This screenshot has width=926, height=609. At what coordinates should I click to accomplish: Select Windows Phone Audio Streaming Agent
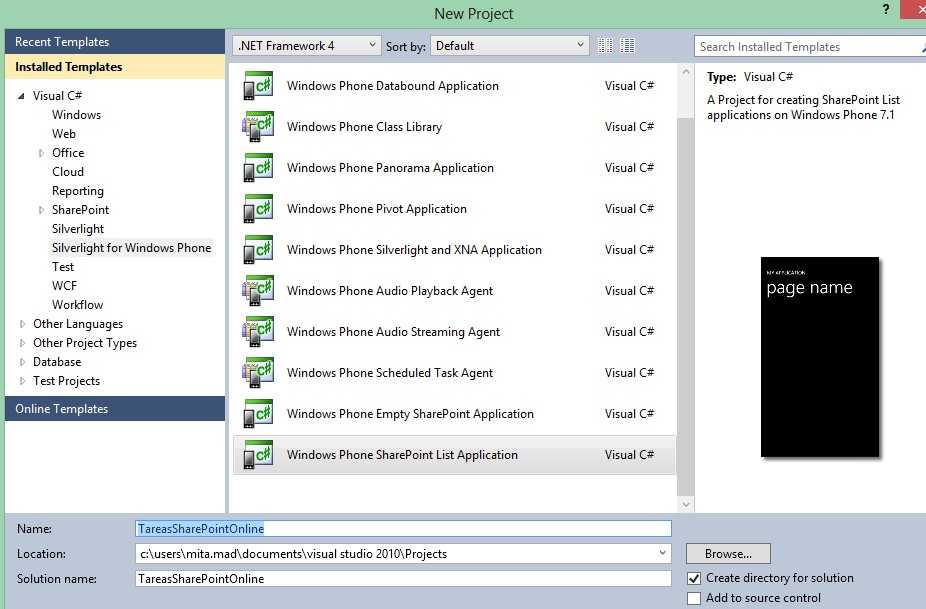[454, 331]
